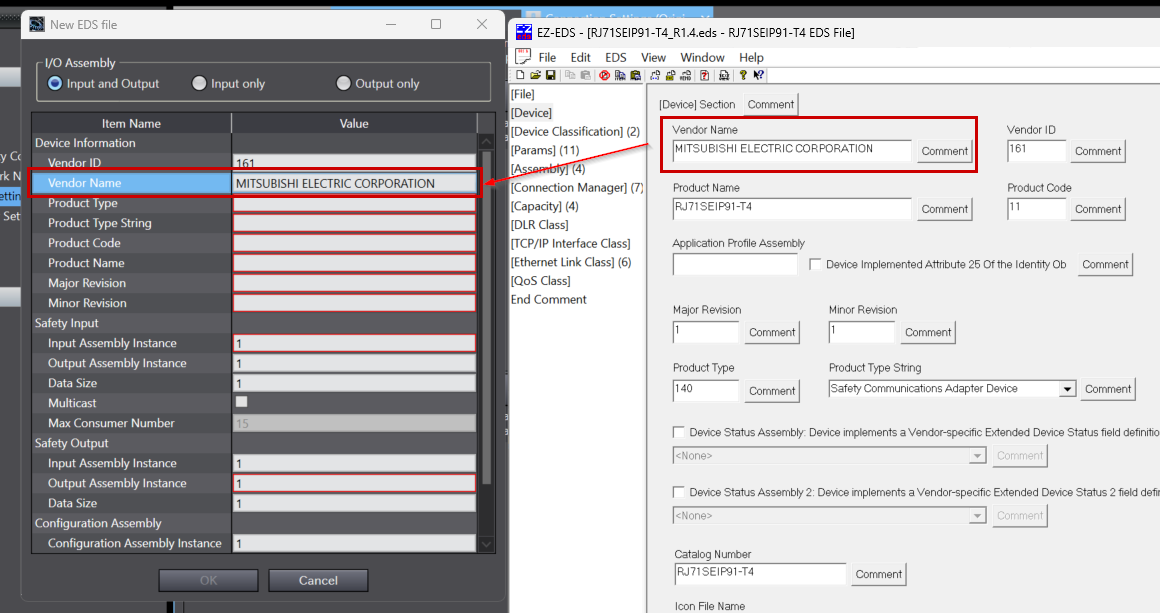
Task: Select [Params] (11) tree entry
Action: pyautogui.click(x=545, y=150)
